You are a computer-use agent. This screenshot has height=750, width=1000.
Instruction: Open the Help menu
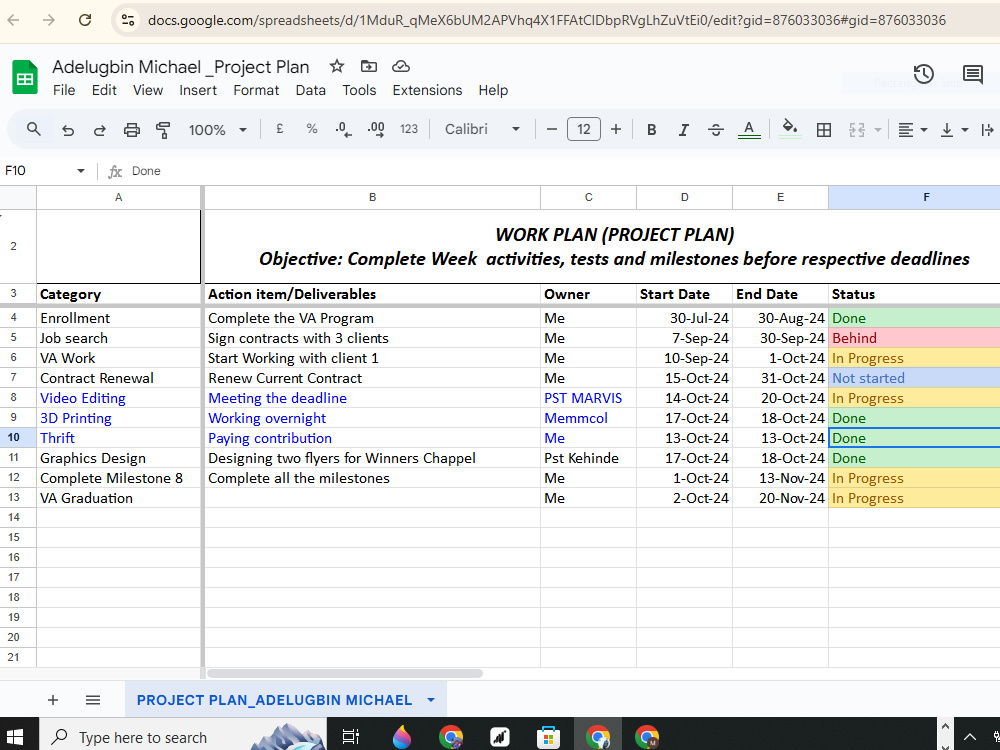[493, 91]
